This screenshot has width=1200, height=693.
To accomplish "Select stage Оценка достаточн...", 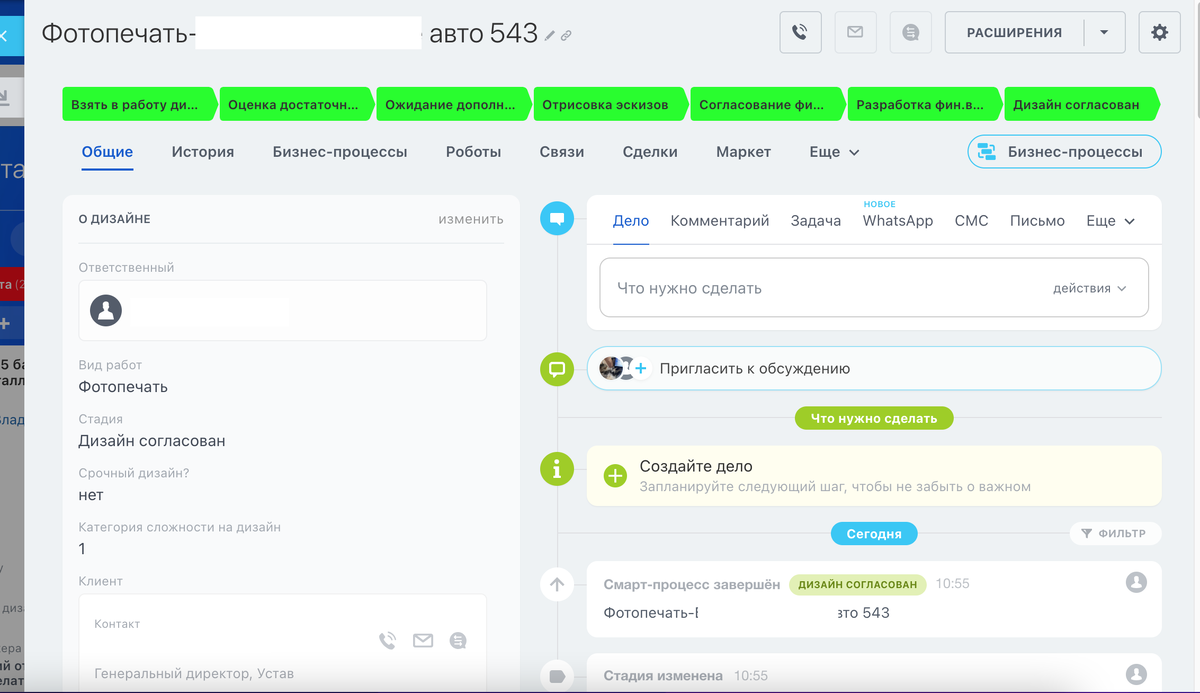I will pyautogui.click(x=297, y=104).
